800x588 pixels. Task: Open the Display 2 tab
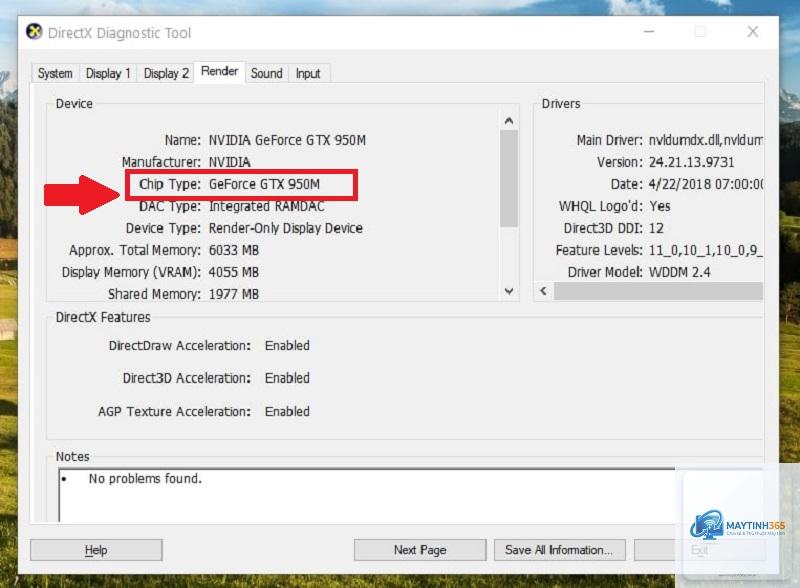click(166, 74)
